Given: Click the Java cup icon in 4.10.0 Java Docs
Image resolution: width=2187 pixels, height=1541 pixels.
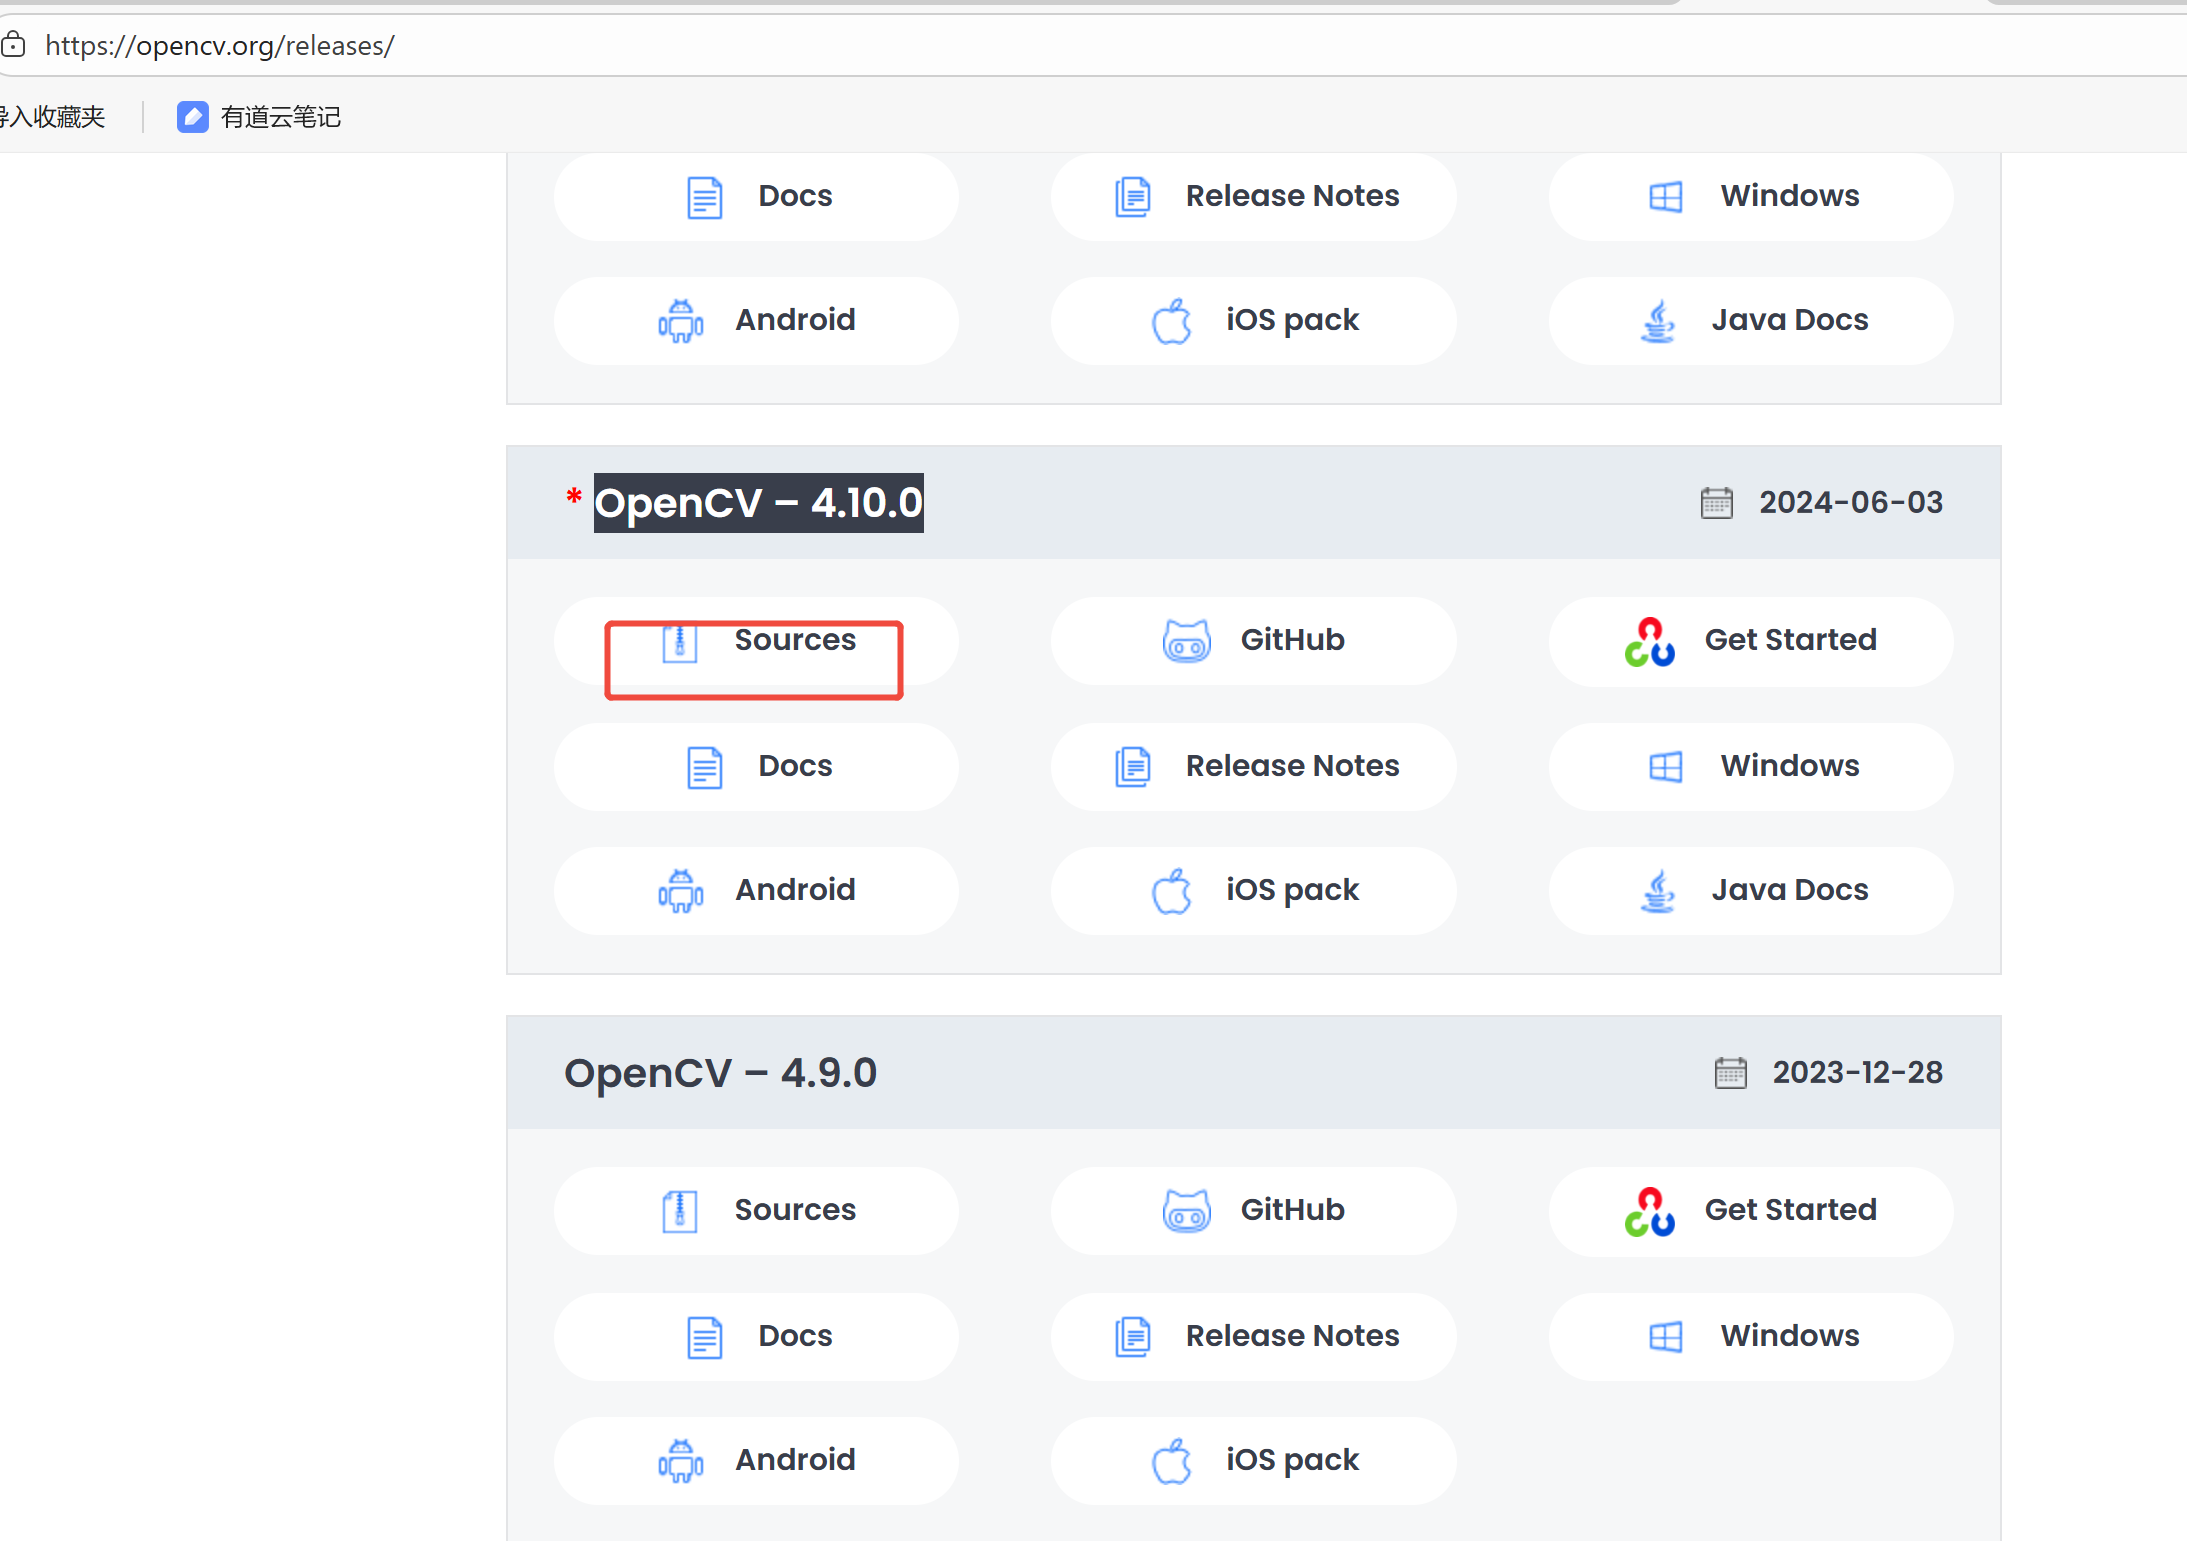Looking at the screenshot, I should point(1658,891).
